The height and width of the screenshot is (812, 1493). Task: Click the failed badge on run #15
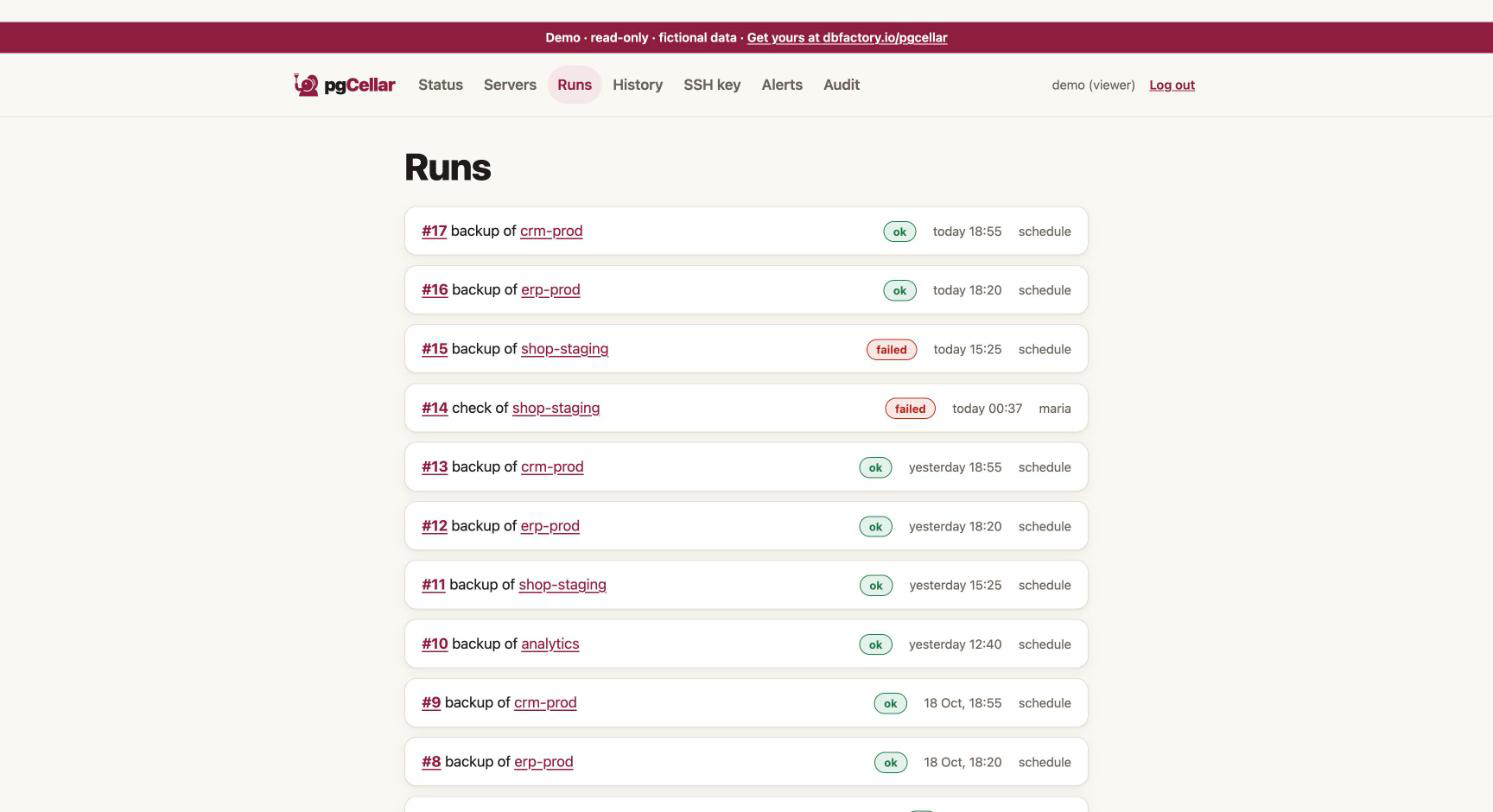[891, 350]
